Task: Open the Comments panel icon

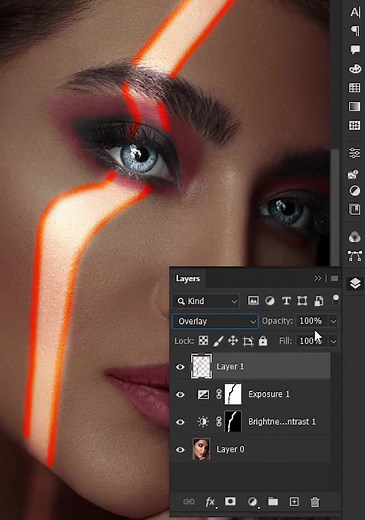Action: pyautogui.click(x=355, y=50)
